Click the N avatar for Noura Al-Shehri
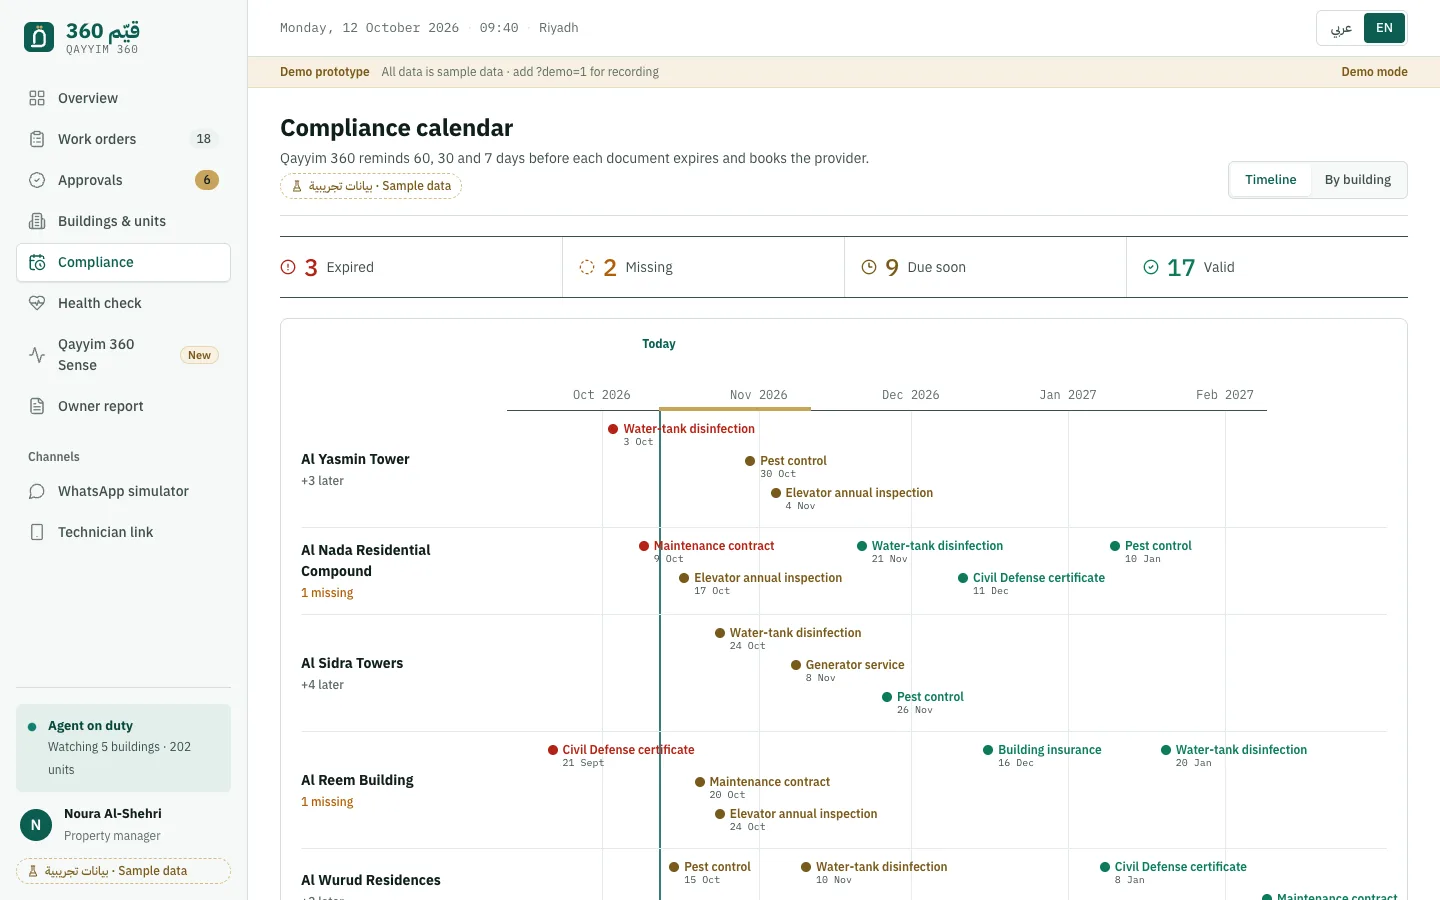The height and width of the screenshot is (900, 1440). (36, 825)
